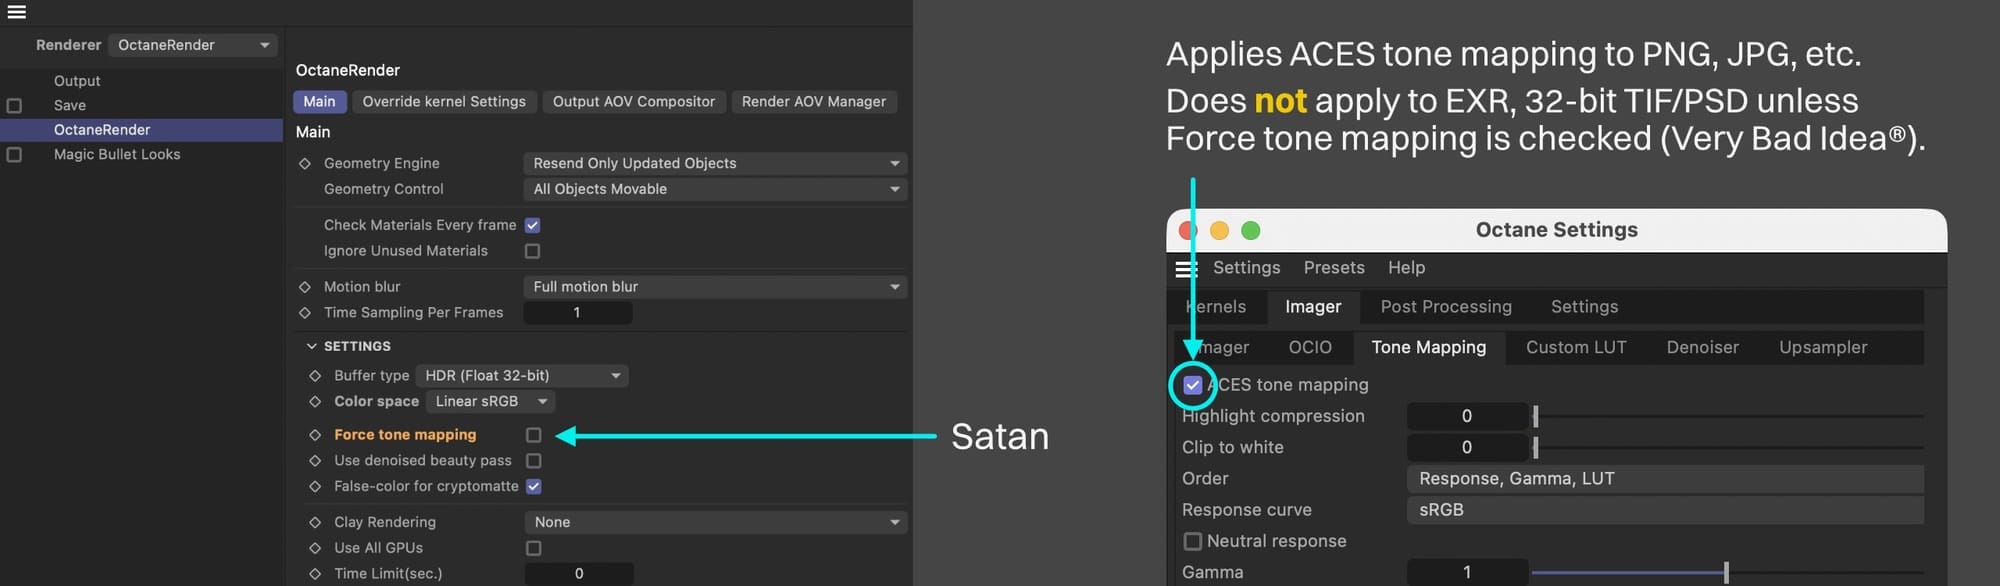Click keyframe diamond next to Buffer type

click(315, 376)
